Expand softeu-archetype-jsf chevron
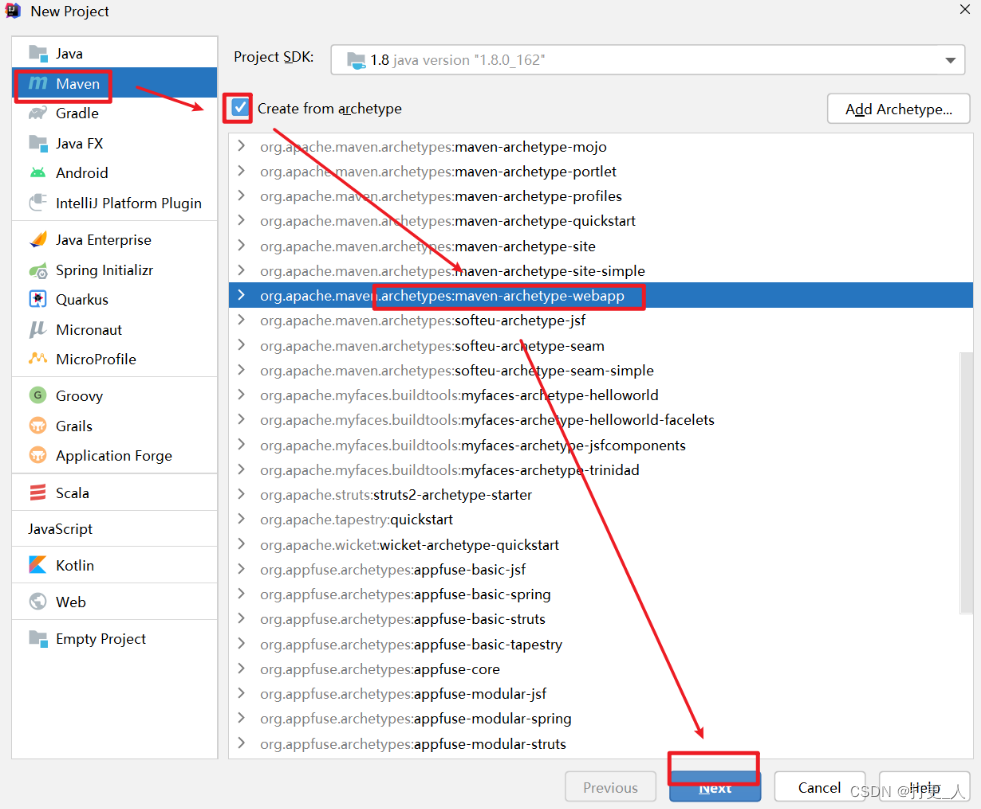This screenshot has width=981, height=809. 241,320
